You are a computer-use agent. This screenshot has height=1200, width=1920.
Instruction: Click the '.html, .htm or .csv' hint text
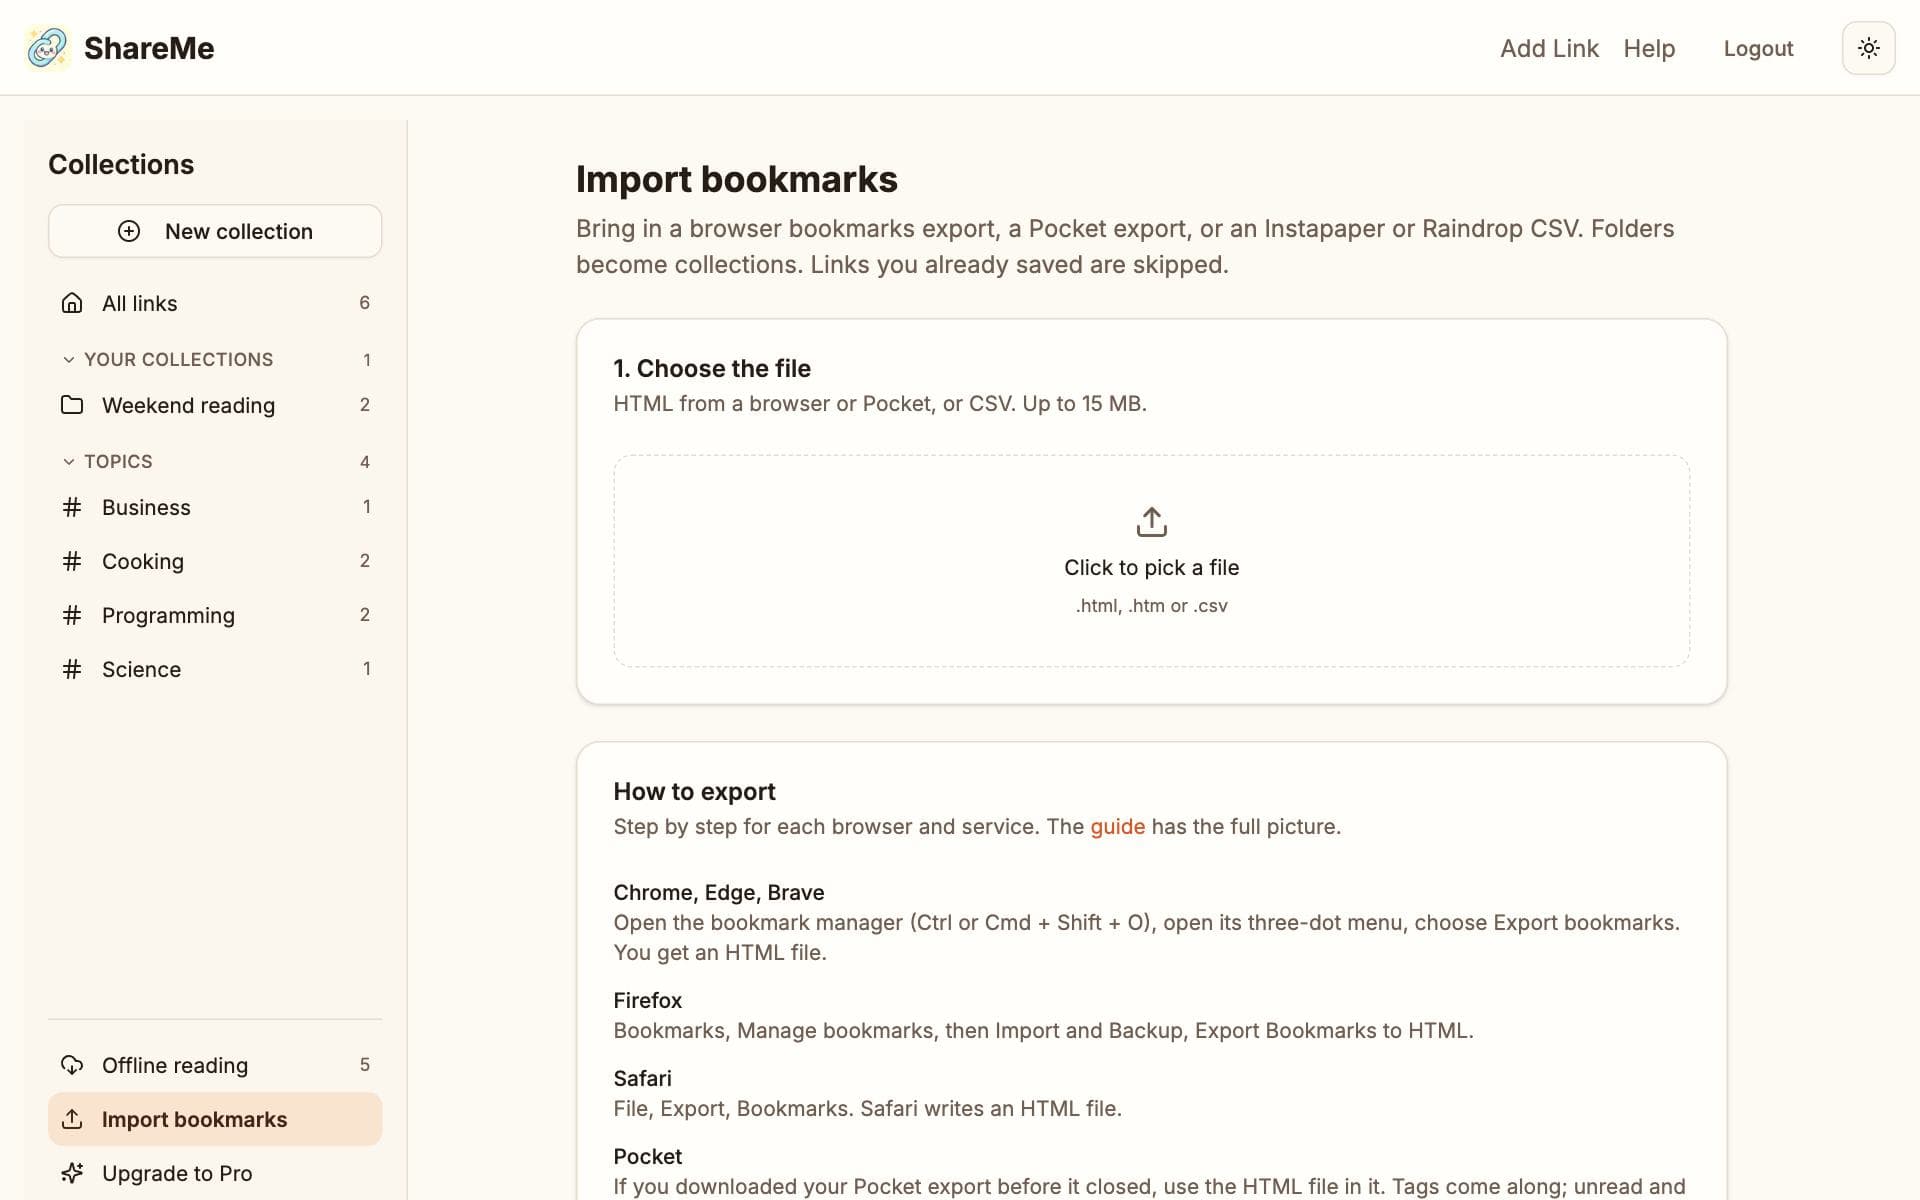(x=1152, y=606)
